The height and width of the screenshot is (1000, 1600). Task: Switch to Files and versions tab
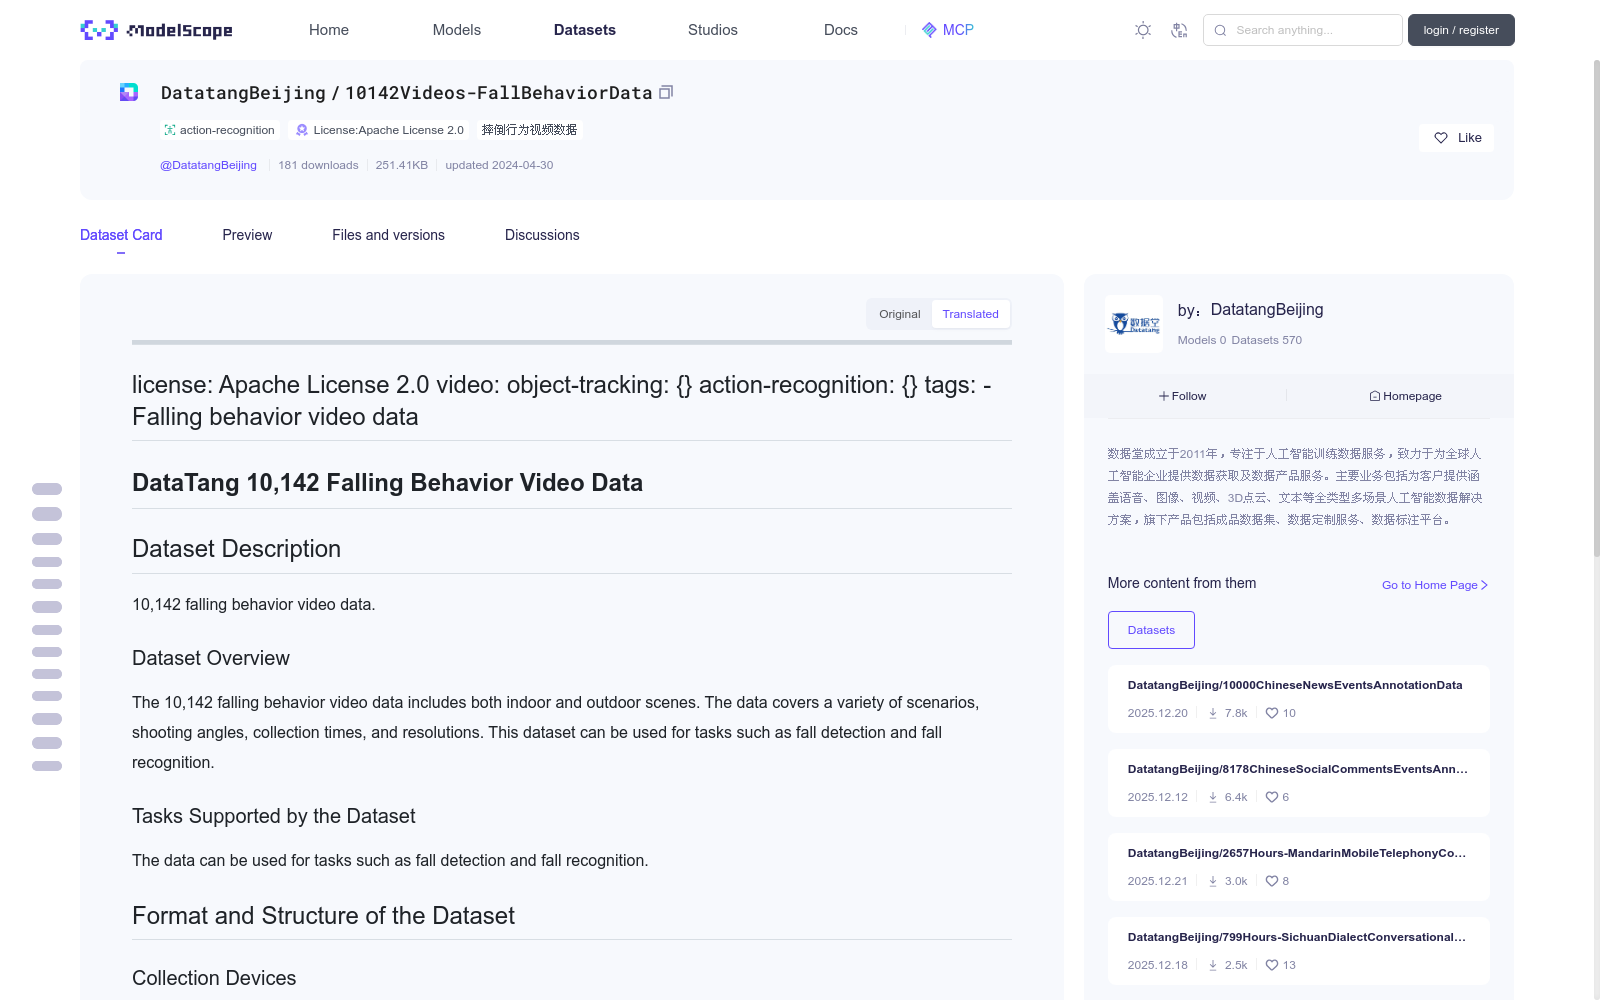tap(388, 235)
